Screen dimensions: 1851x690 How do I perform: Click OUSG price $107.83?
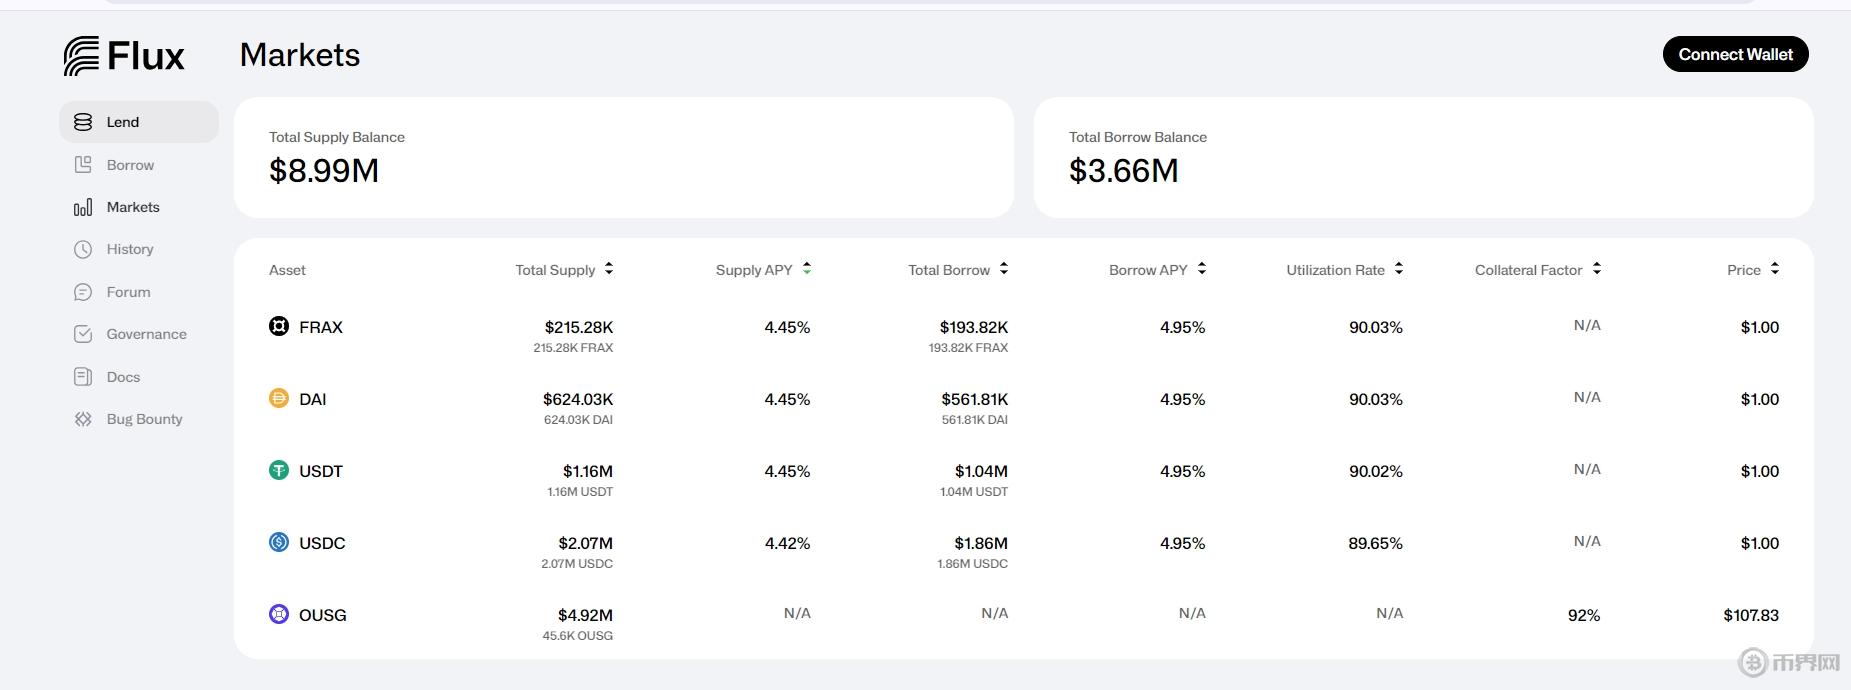[x=1751, y=615]
